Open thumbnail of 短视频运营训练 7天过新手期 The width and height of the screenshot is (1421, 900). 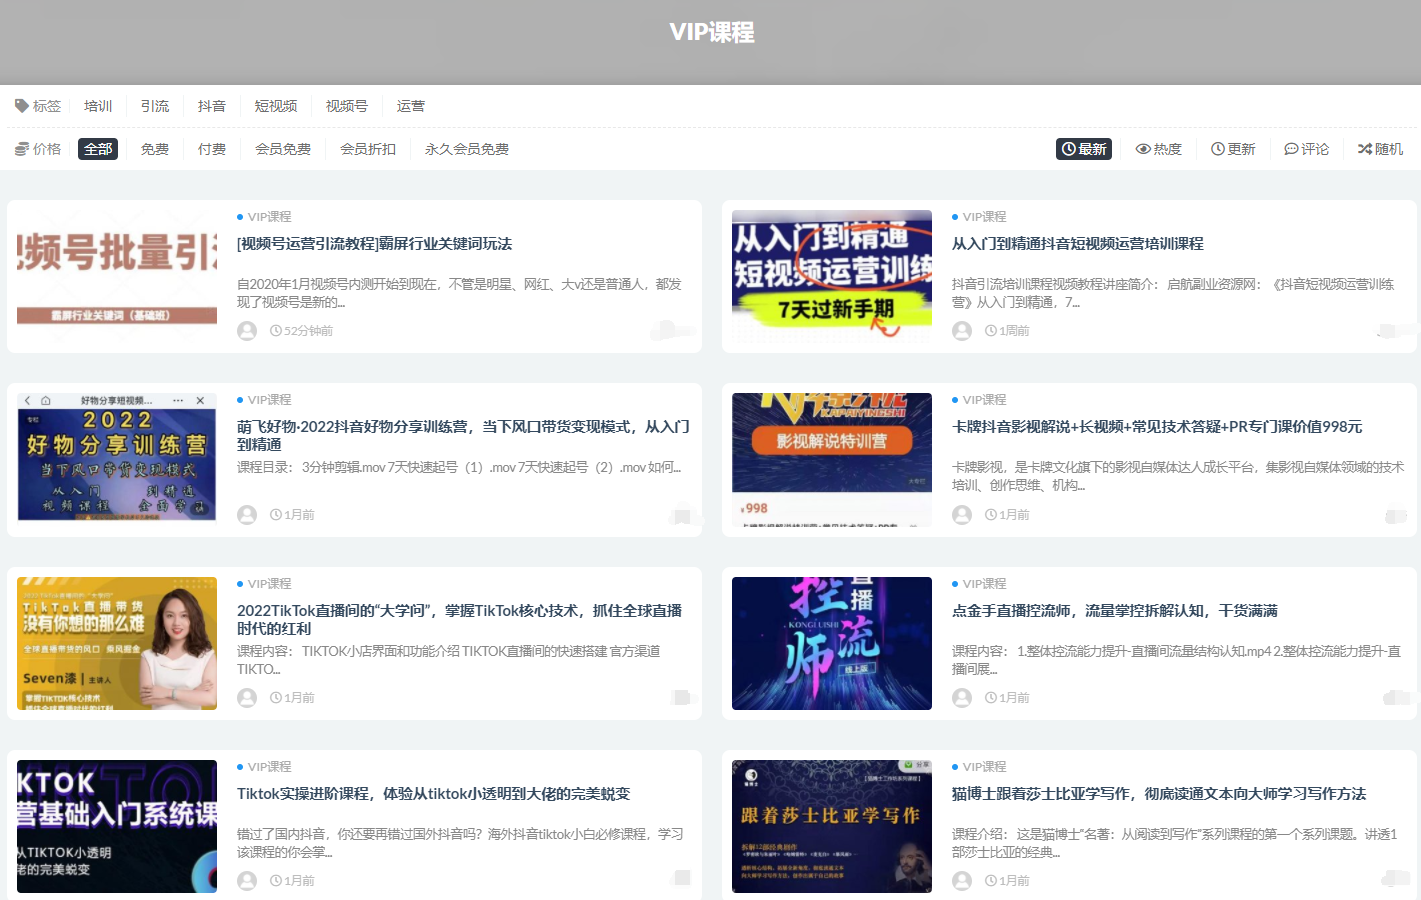pos(832,276)
